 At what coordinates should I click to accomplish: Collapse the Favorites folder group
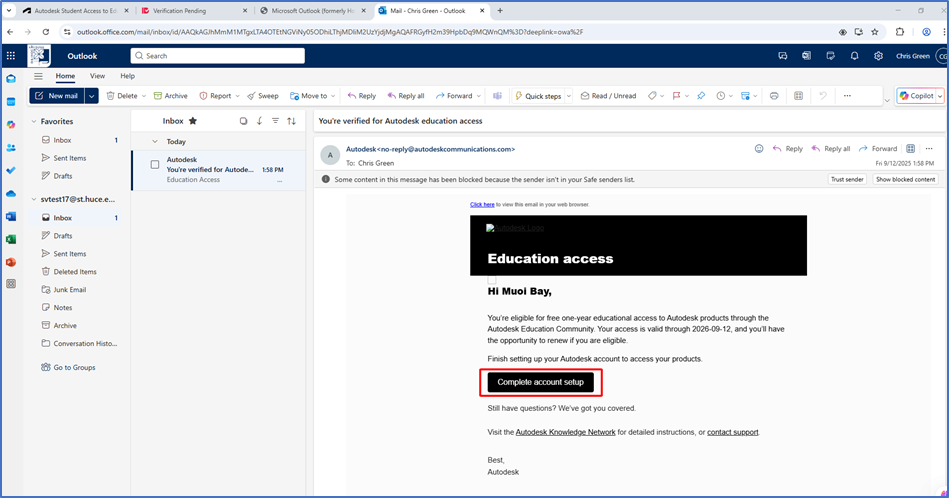click(34, 121)
